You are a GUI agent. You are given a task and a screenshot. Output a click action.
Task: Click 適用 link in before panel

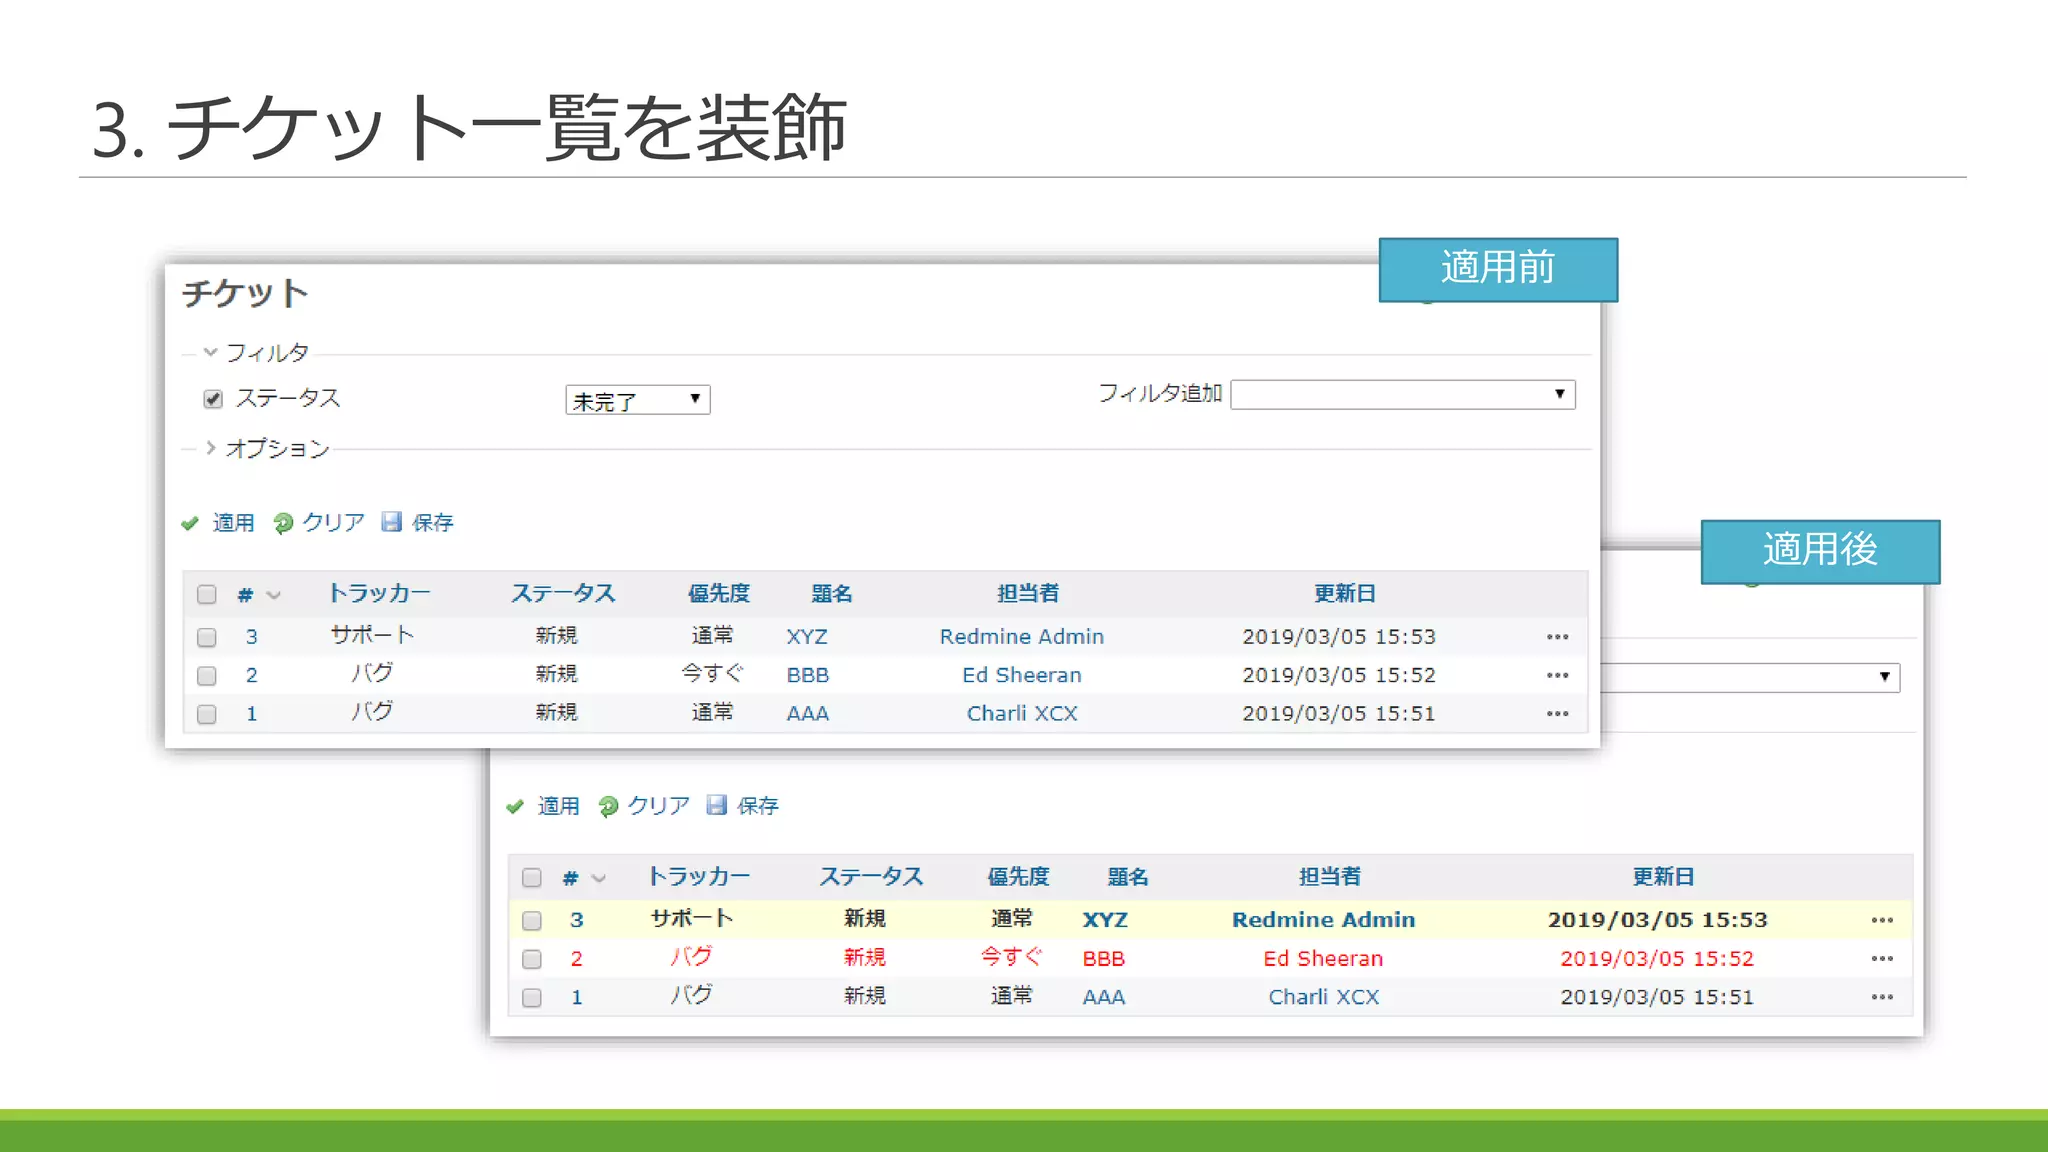pyautogui.click(x=233, y=523)
